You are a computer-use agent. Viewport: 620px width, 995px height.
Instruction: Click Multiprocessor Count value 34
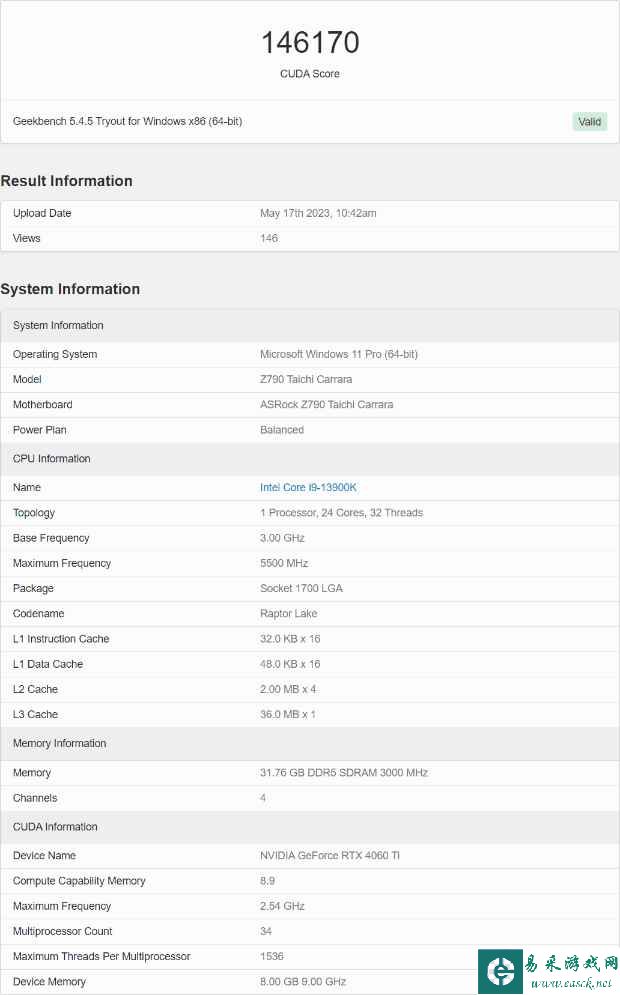[265, 931]
